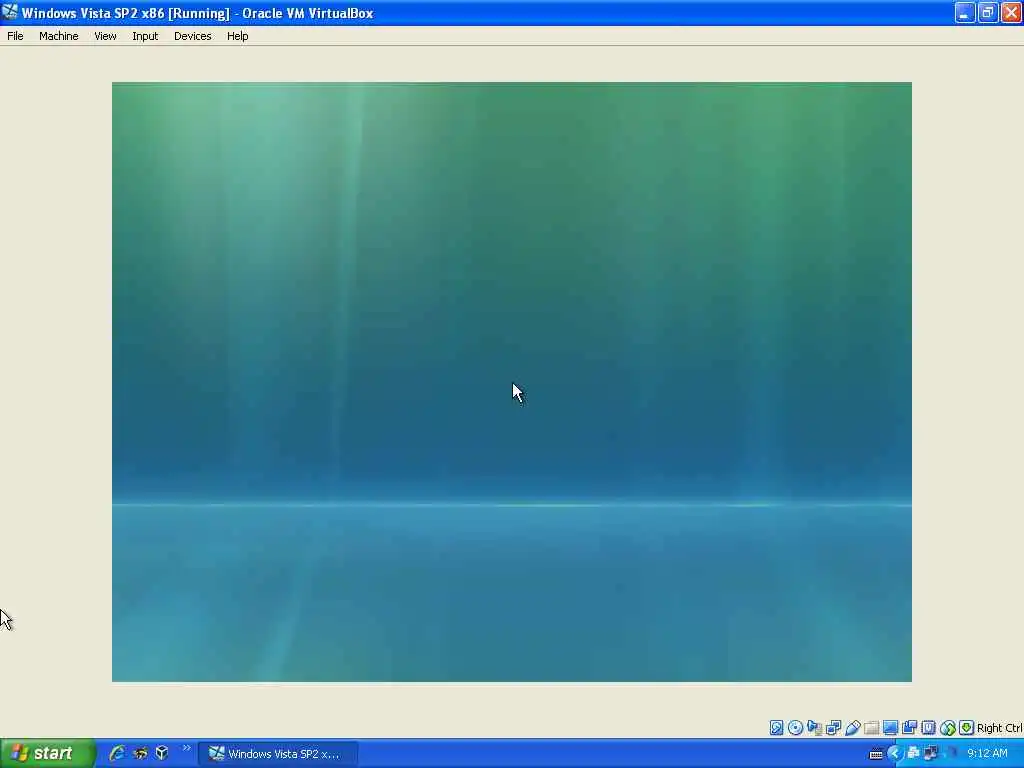
Task: Restore down the VirtualBox window
Action: (x=988, y=12)
